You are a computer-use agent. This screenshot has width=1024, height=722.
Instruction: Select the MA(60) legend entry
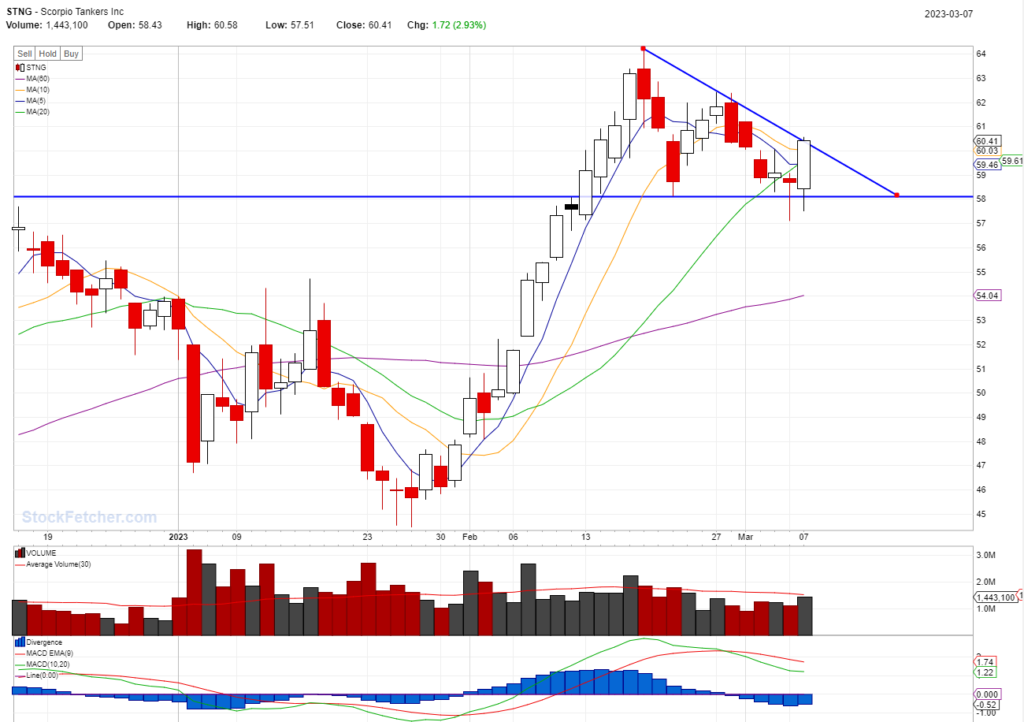(x=32, y=78)
